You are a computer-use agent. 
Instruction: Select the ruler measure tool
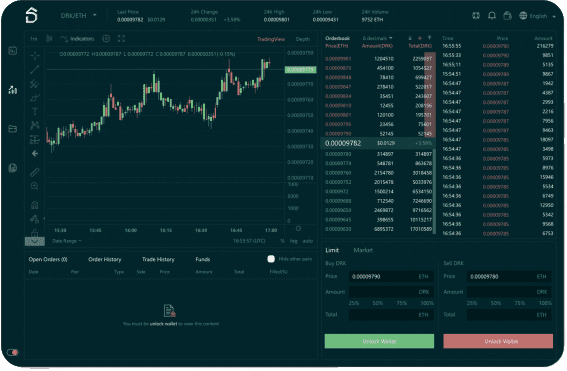[x=35, y=172]
